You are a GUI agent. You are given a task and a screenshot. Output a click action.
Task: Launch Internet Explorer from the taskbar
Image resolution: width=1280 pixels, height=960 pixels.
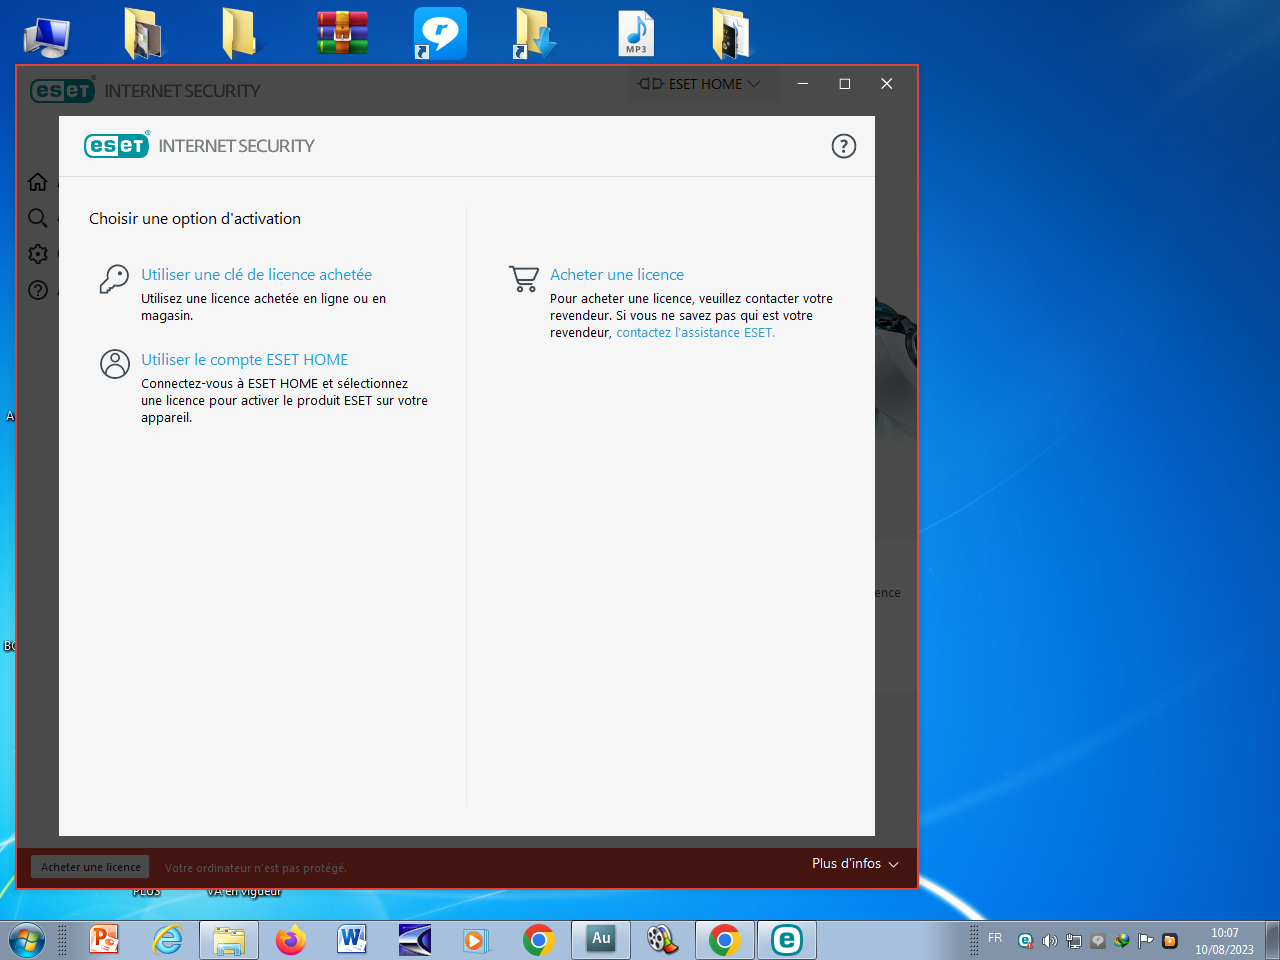click(x=167, y=940)
